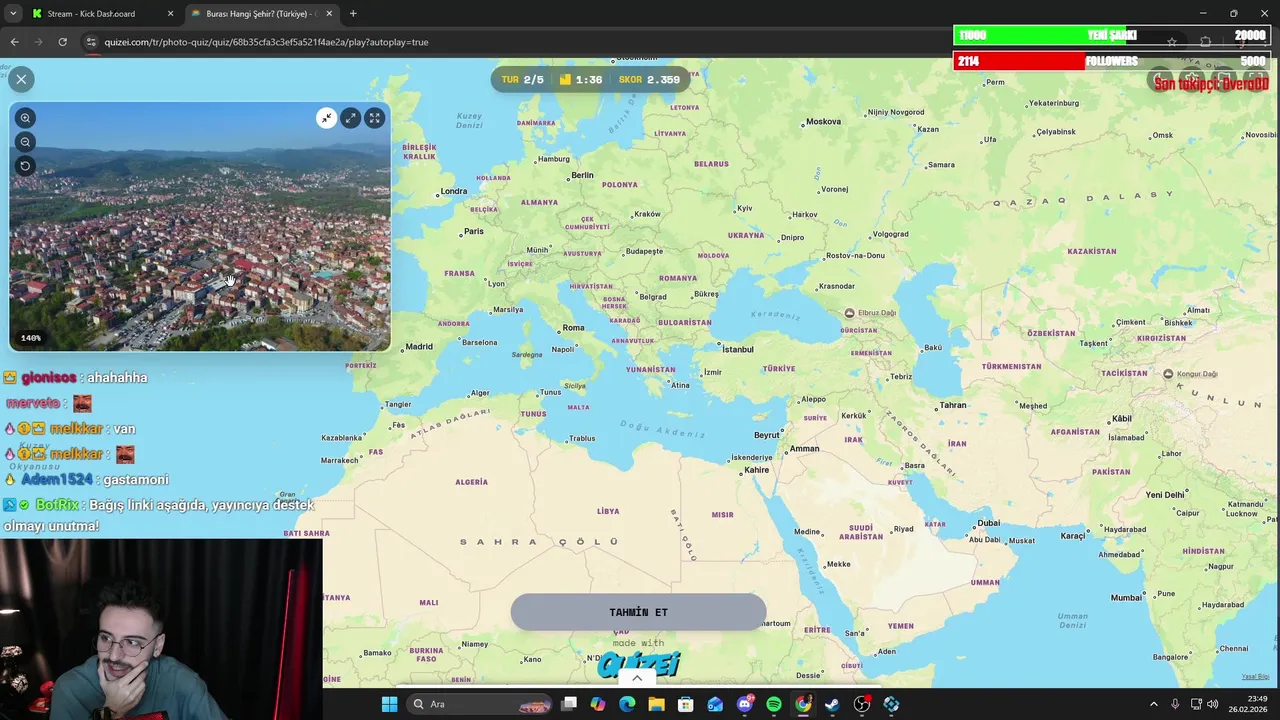
Task: Enlarge the photo panel with the diagonal arrows
Action: [x=350, y=118]
